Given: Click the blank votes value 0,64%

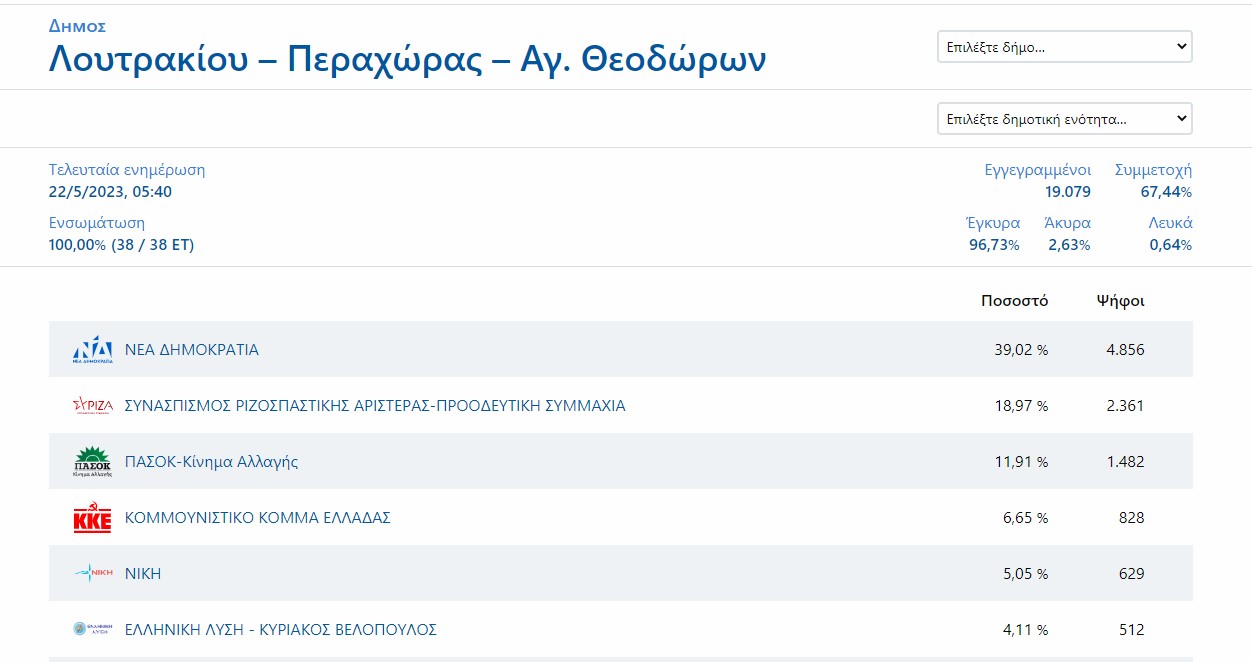Looking at the screenshot, I should pos(1170,245).
